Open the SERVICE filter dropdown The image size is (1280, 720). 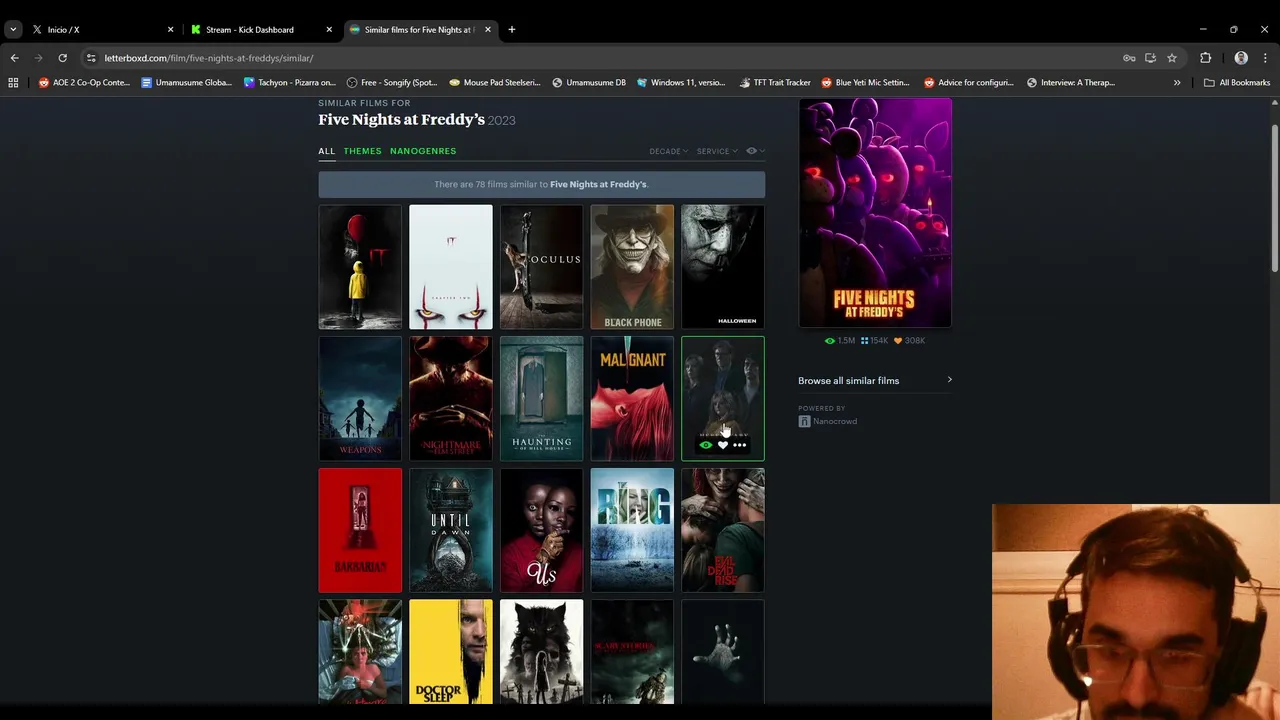717,151
